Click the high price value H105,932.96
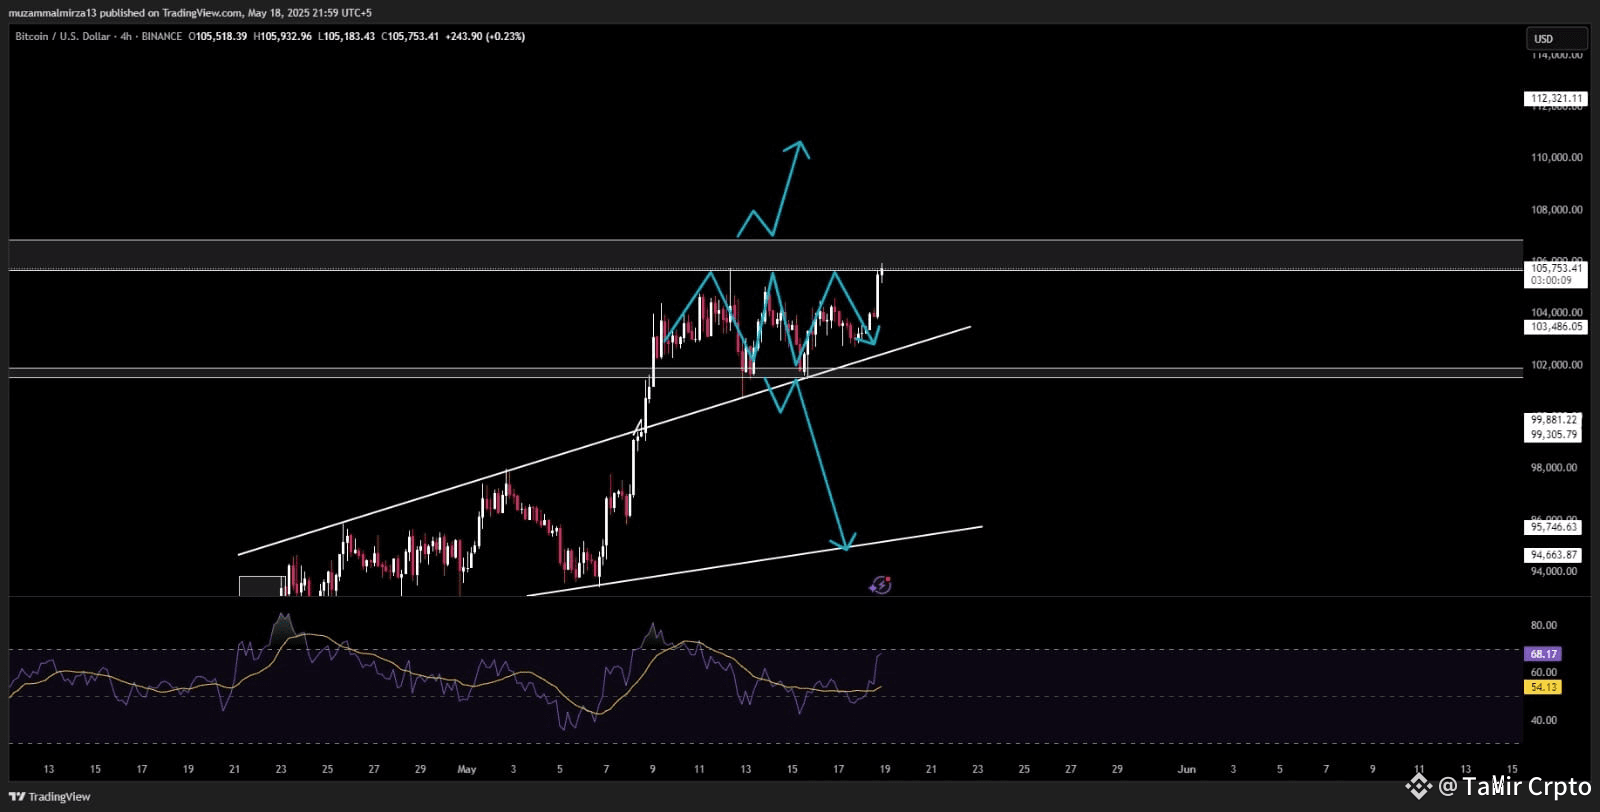The height and width of the screenshot is (812, 1600). 283,36
